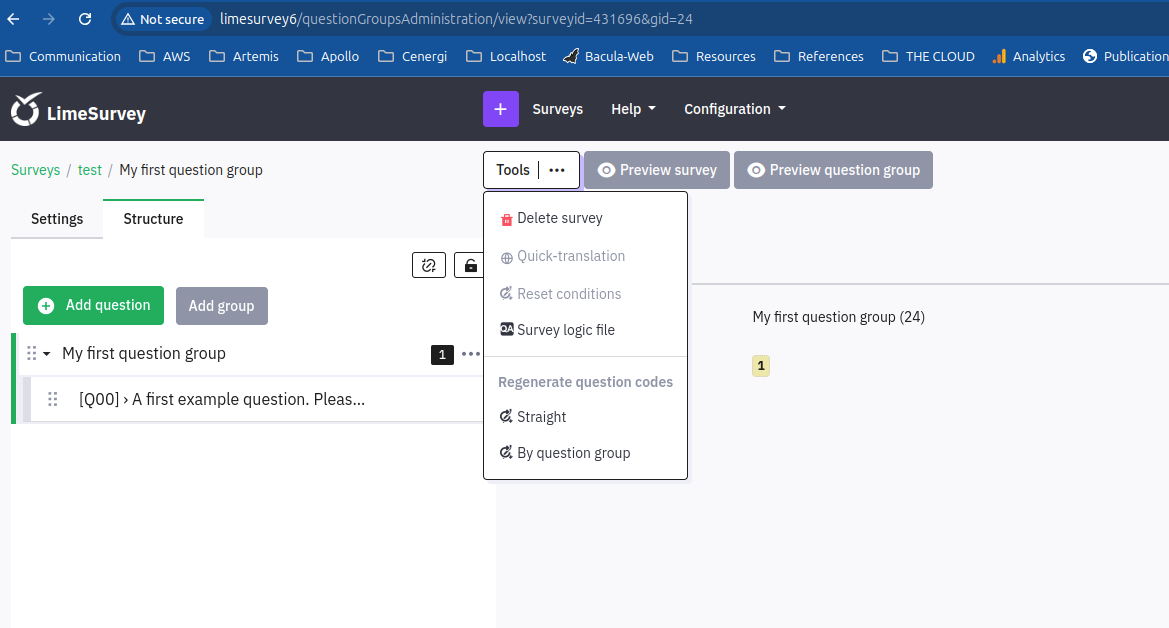
Task: Open the Help dropdown menu
Action: (633, 109)
